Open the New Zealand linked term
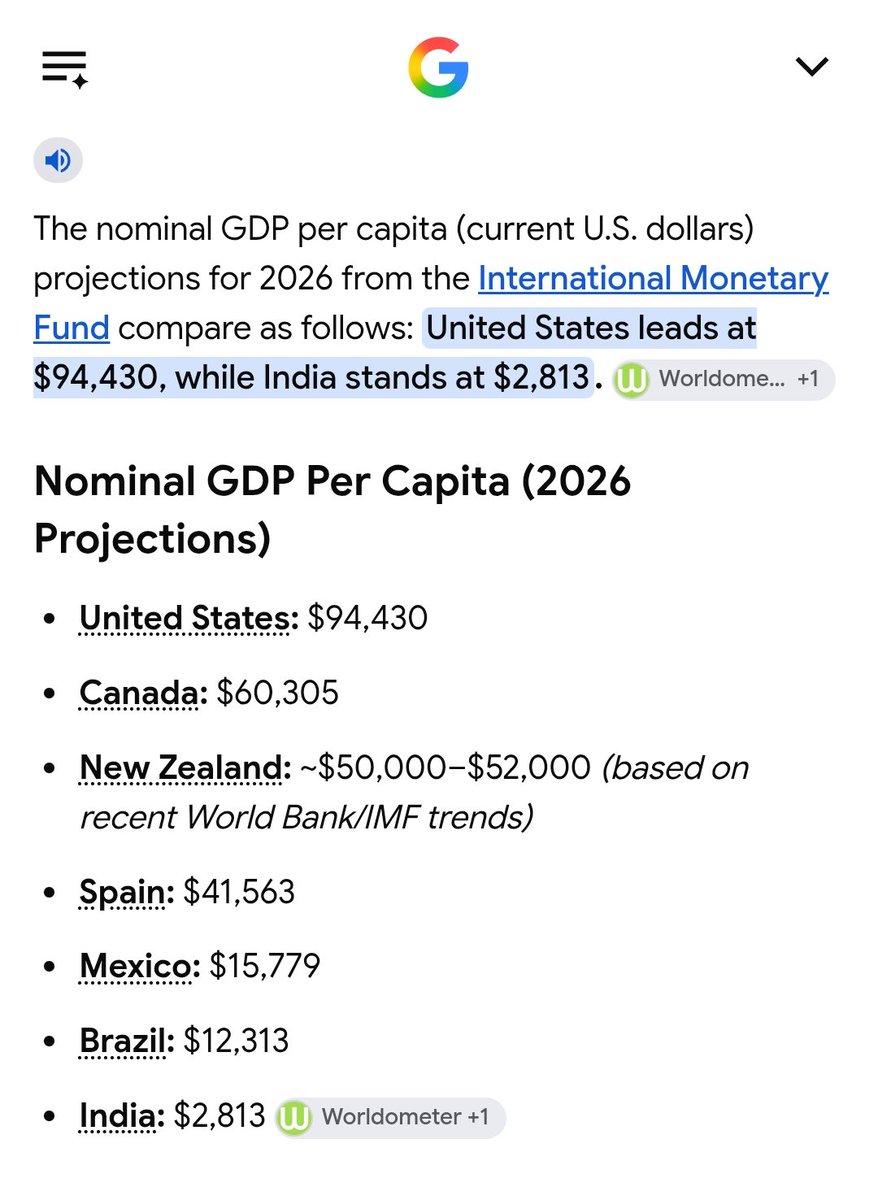The image size is (878, 1200). coord(185,768)
